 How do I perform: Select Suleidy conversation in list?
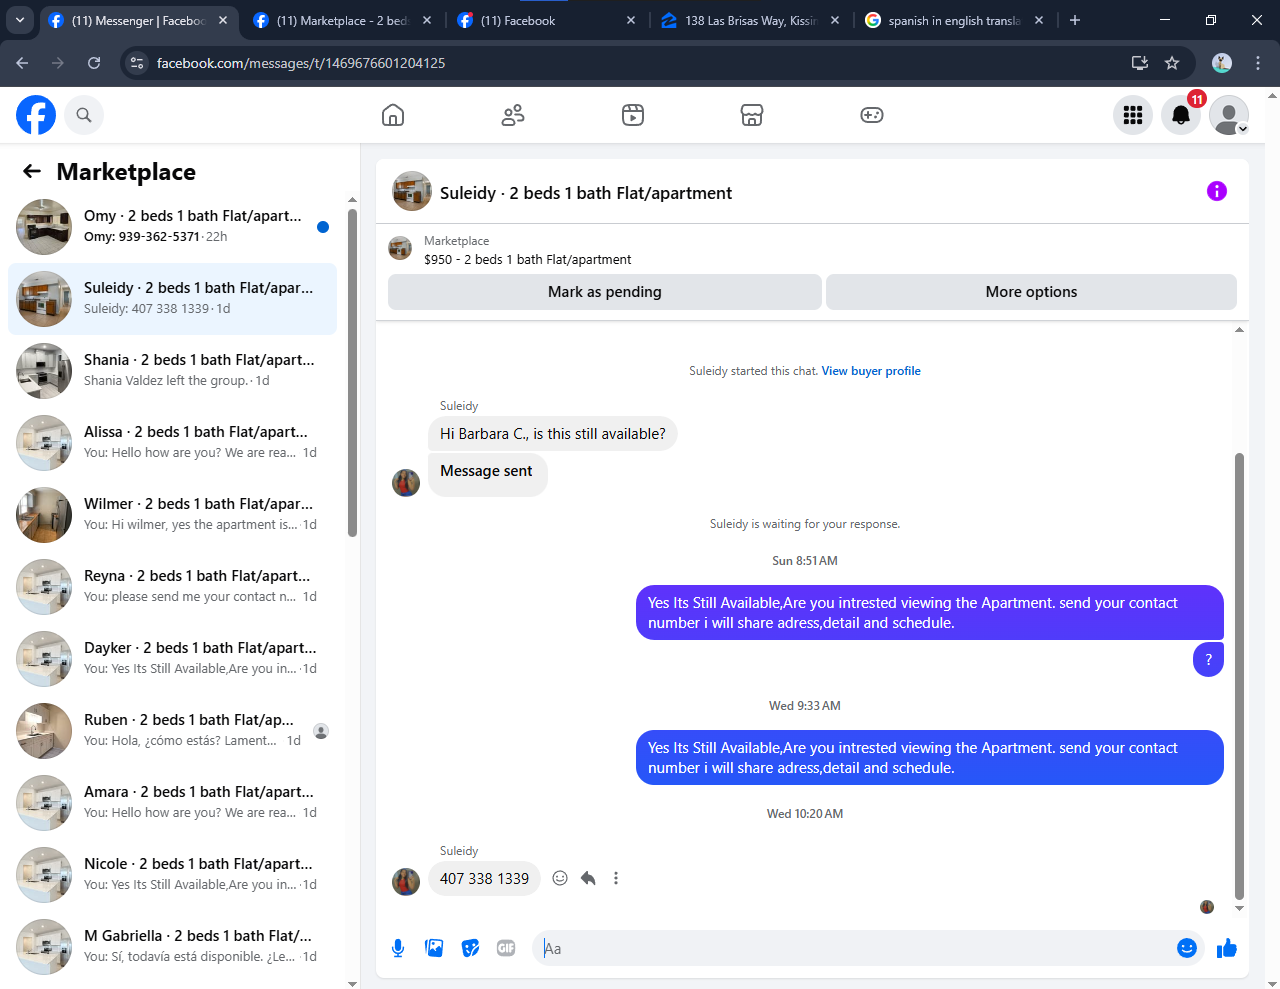click(x=172, y=299)
